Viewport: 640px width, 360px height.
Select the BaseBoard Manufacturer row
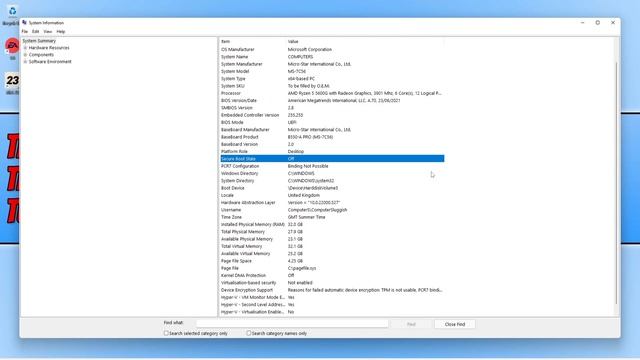click(332, 130)
